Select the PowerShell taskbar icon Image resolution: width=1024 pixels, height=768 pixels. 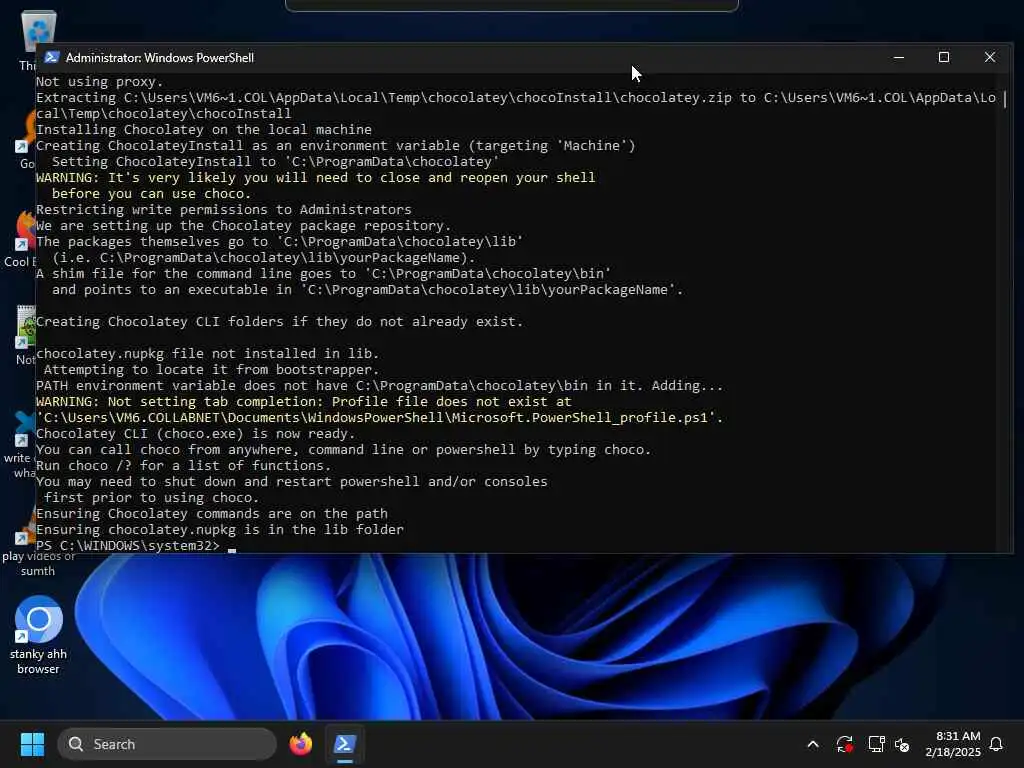tap(345, 744)
